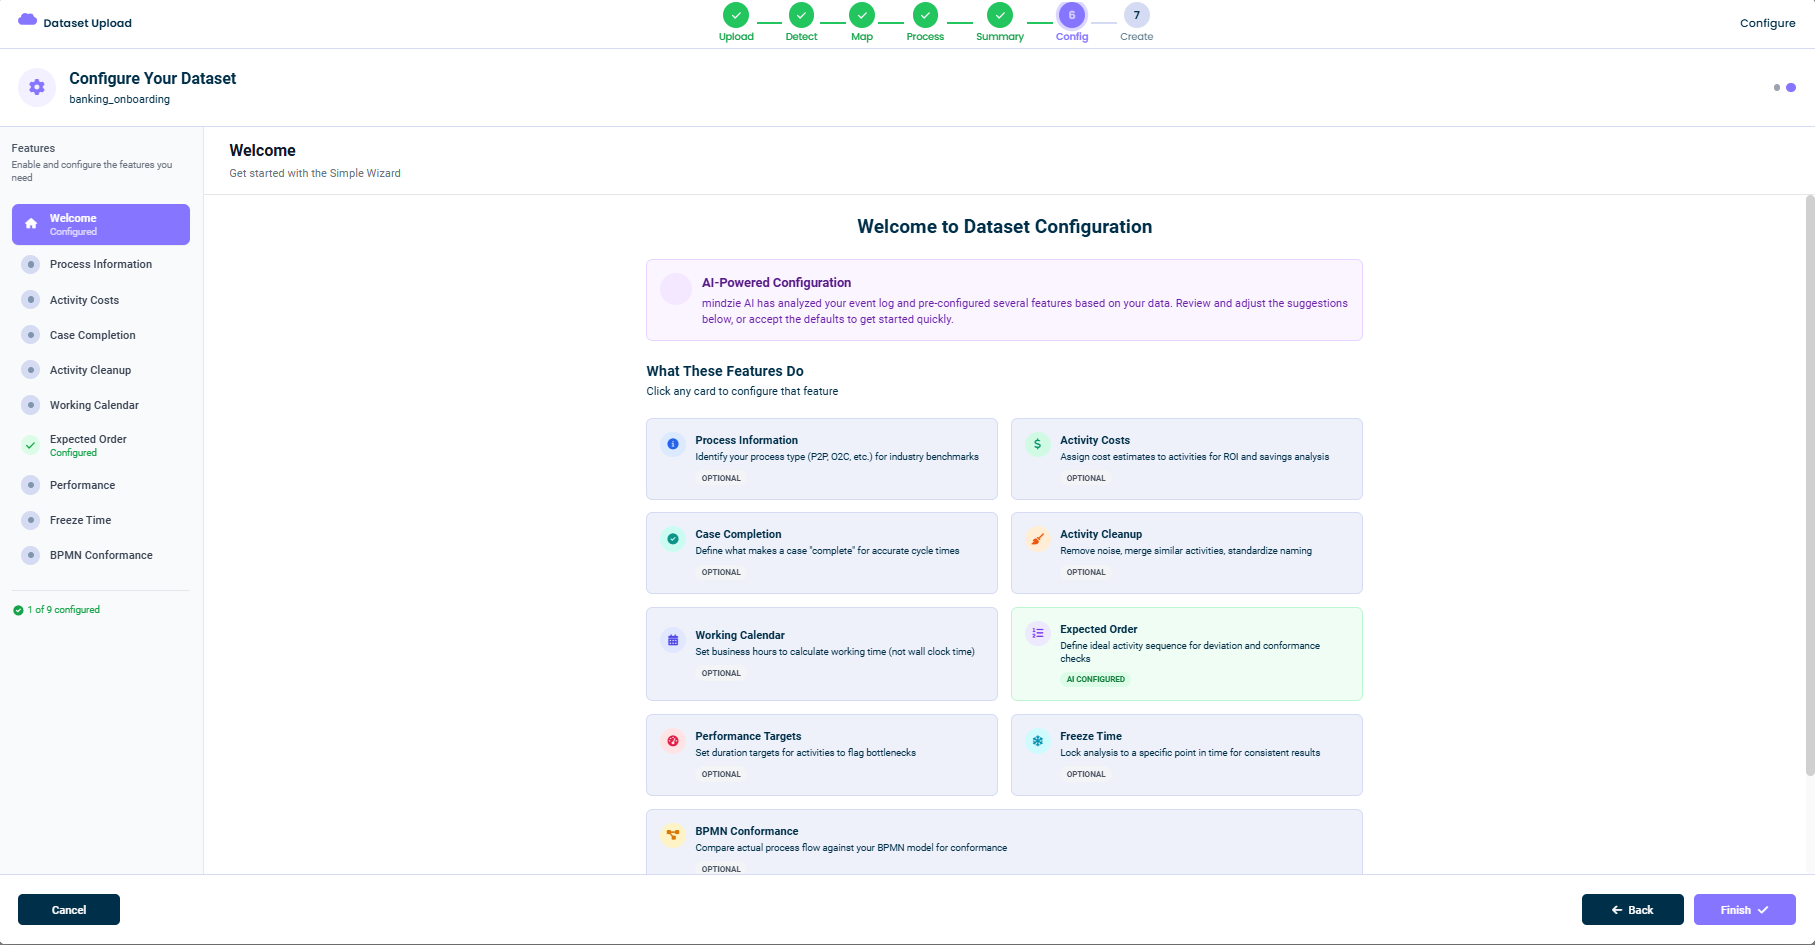Click the AI-Powered Configuration round icon

(676, 289)
